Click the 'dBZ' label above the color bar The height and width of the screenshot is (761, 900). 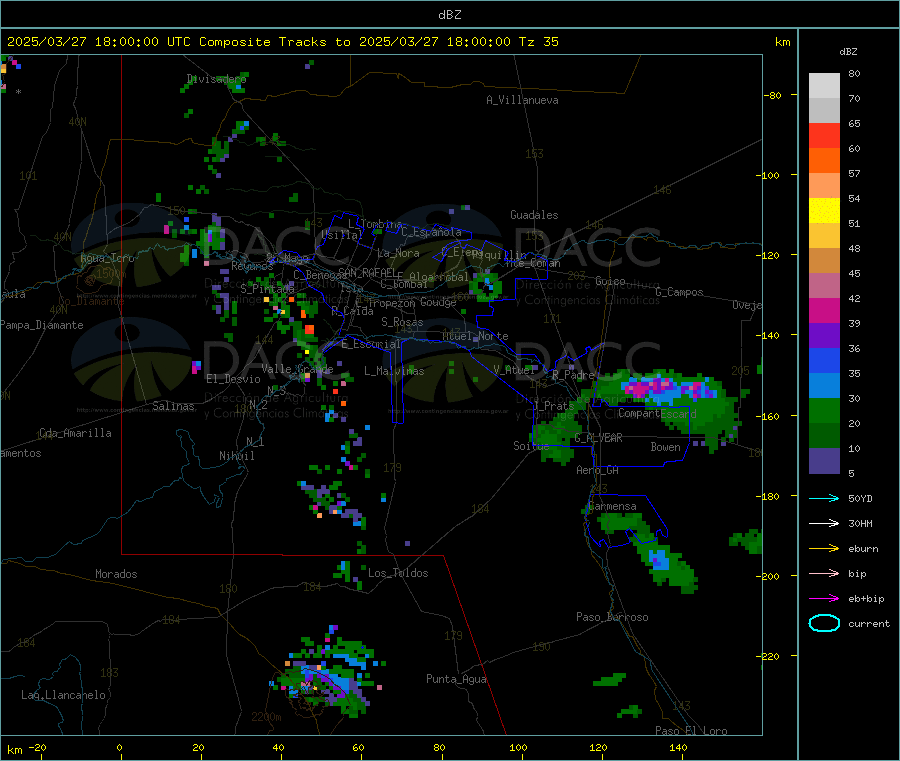(848, 52)
